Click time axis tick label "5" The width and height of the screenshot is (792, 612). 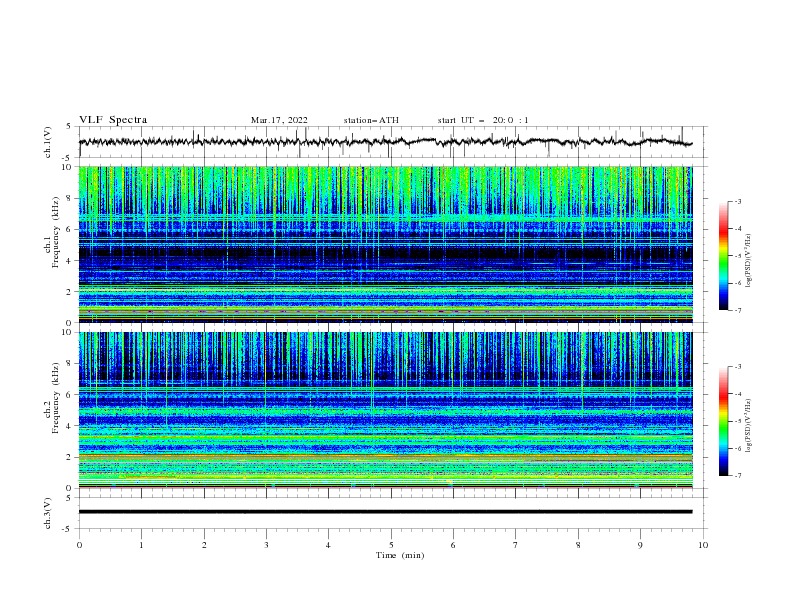(x=391, y=545)
